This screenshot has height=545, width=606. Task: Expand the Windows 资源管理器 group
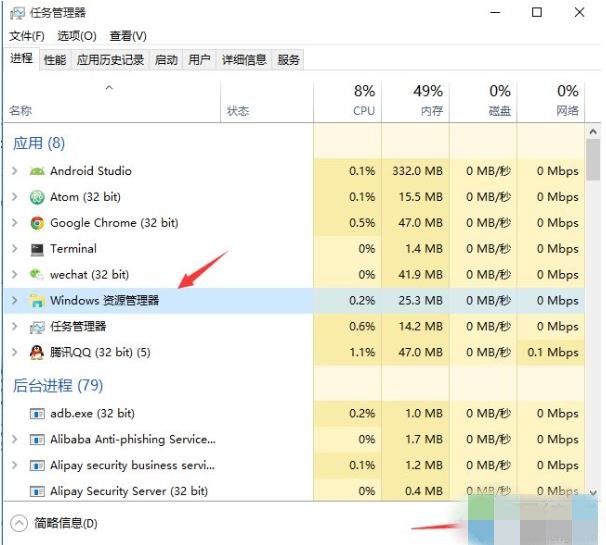(14, 300)
